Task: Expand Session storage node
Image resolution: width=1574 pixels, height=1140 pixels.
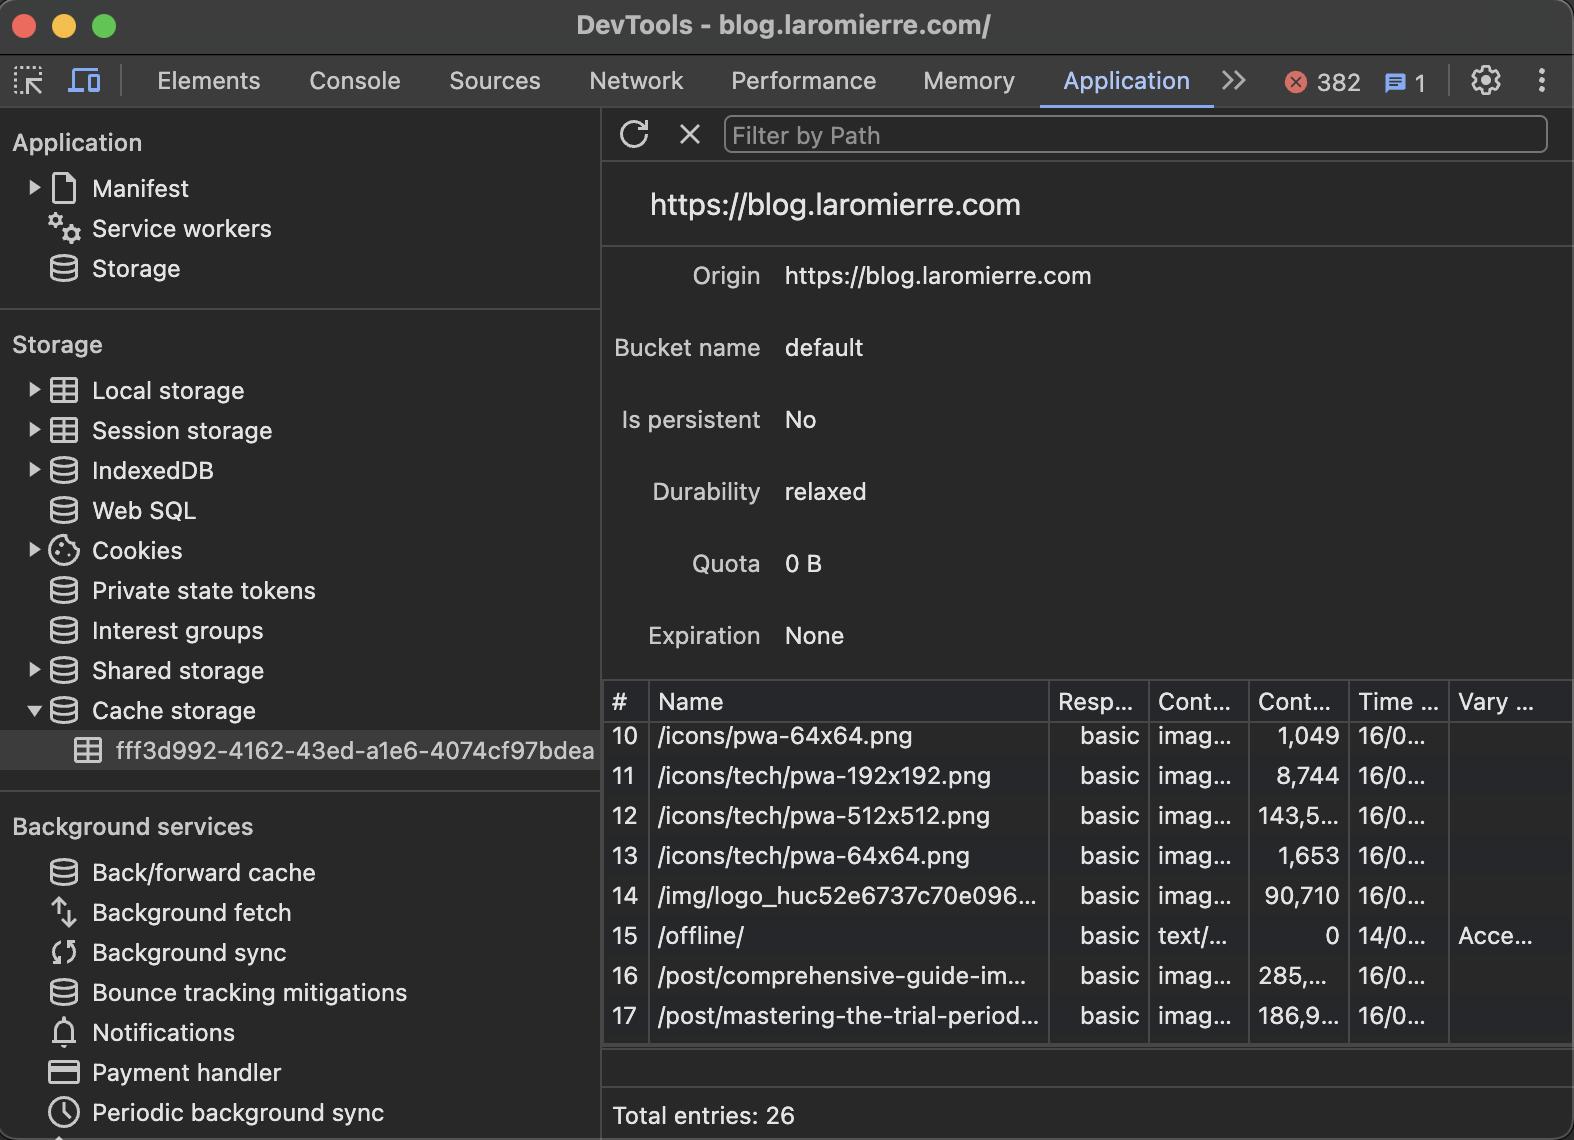Action: point(34,430)
